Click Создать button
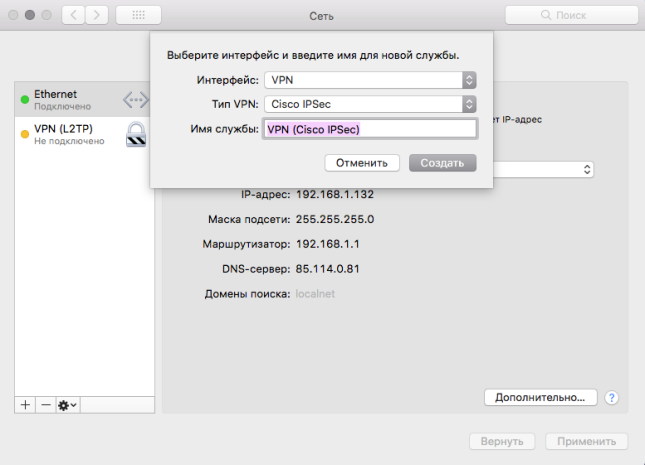Screen dimensions: 645x465 443,163
